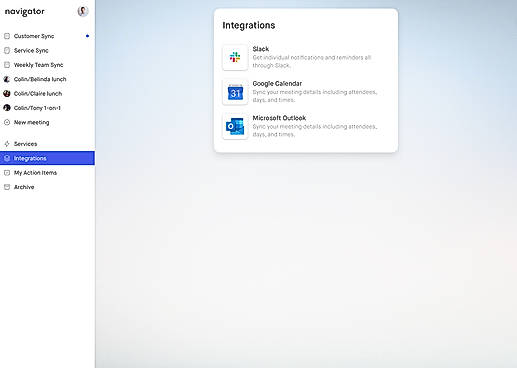This screenshot has height=368, width=517.
Task: Open the Microsoft Outlook integration icon
Action: [235, 127]
